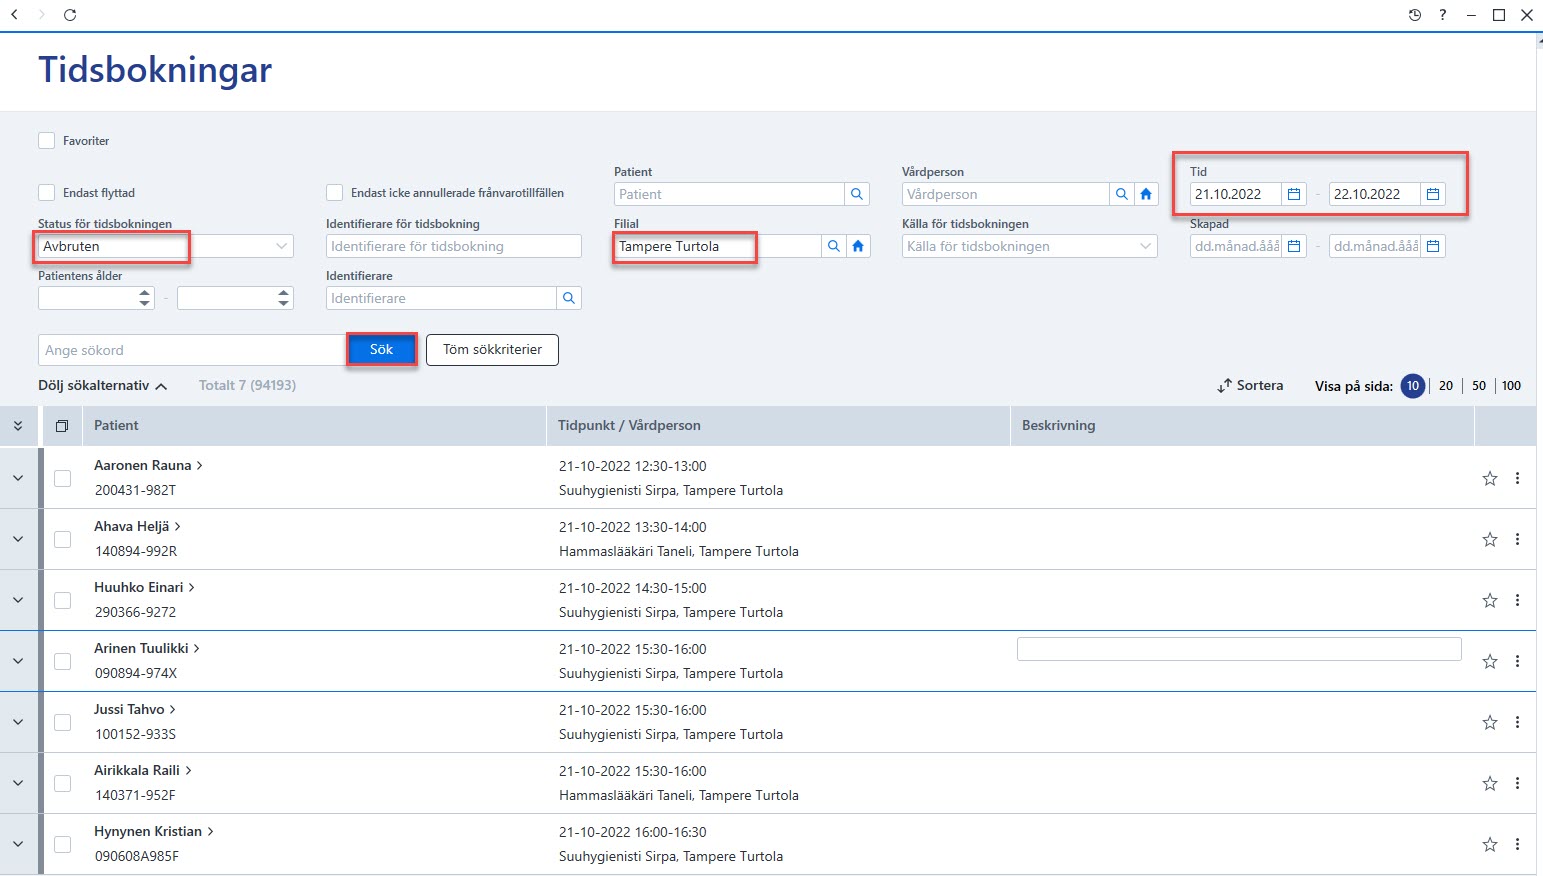Expand the Ahava Heljä row
Viewport: 1543px width, 876px height.
click(18, 539)
